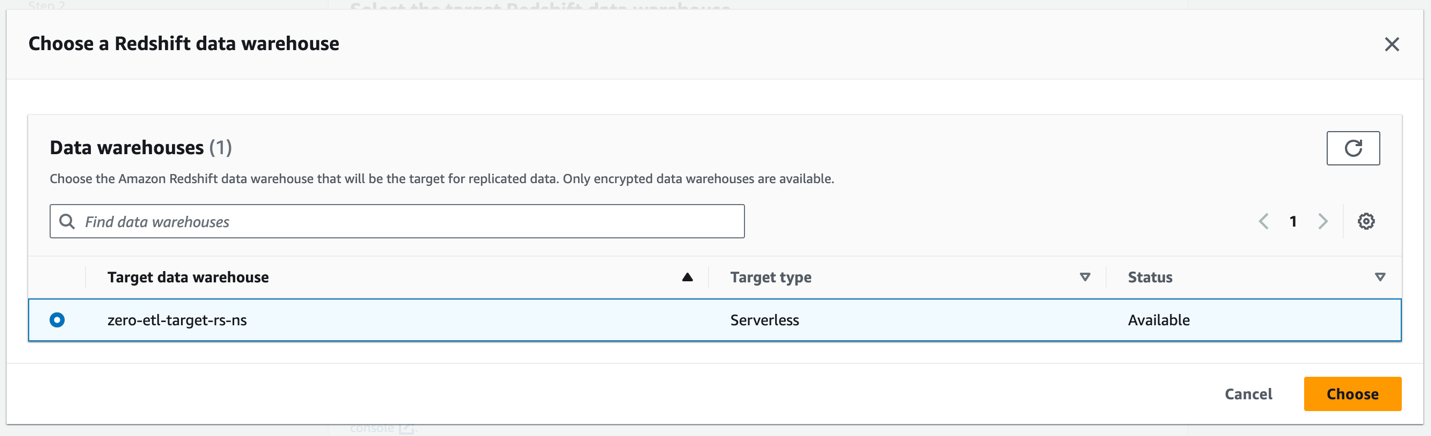Screen dimensions: 1431x436
Task: Click the Data warehouses (1) heading
Action: click(141, 147)
